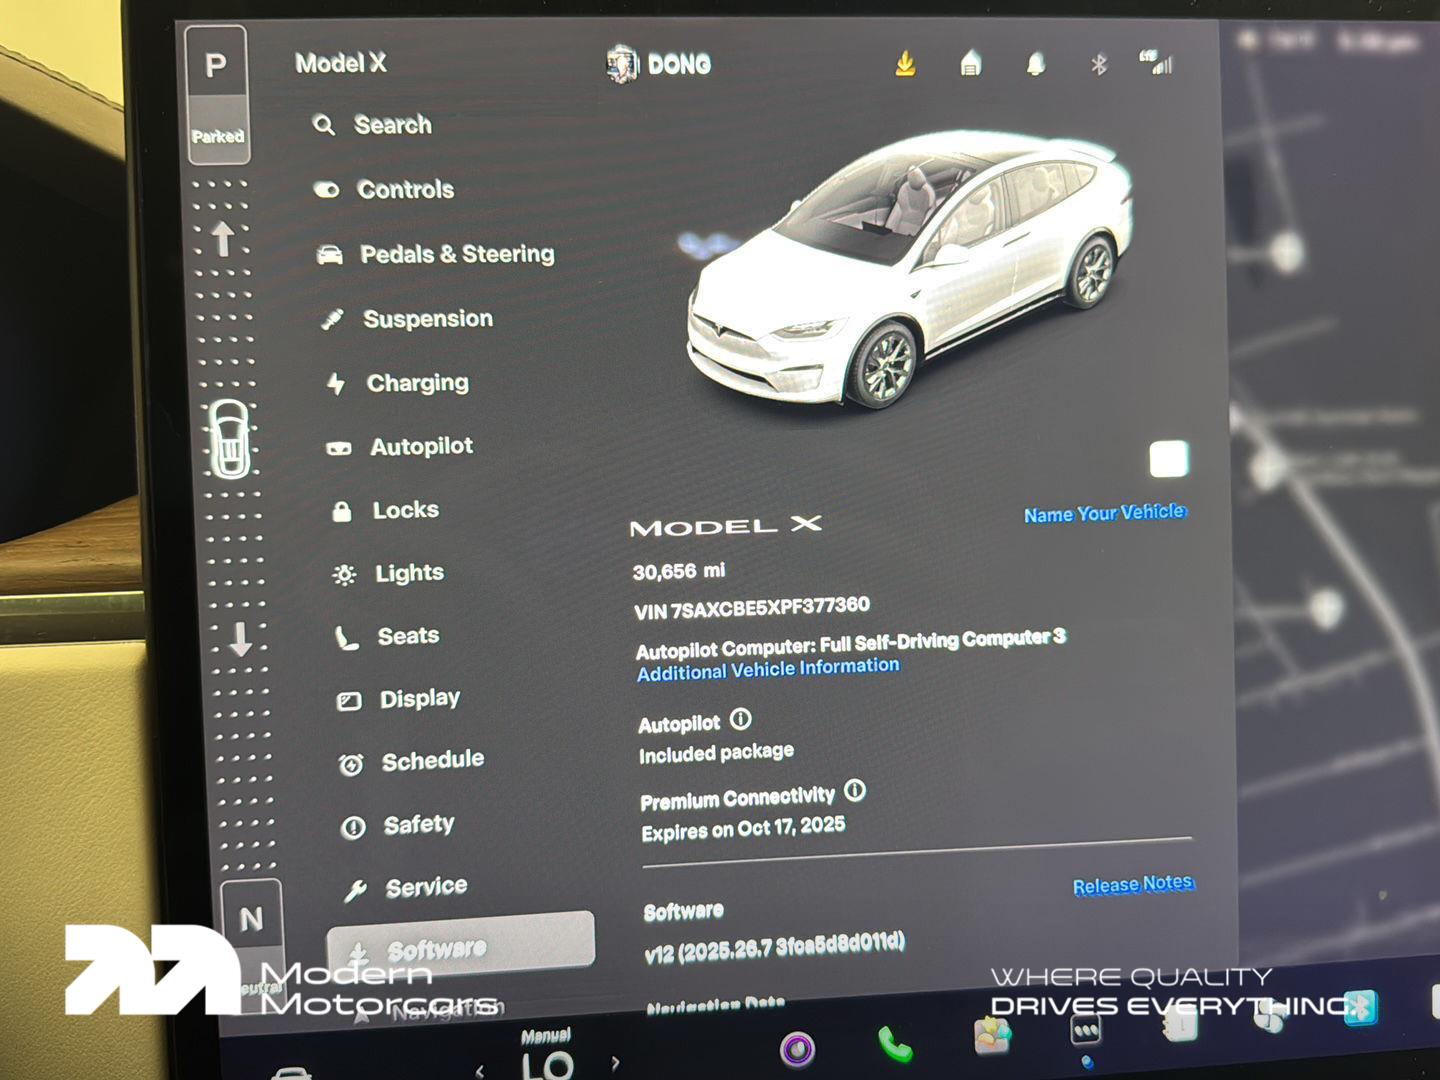Go to the Locks settings

pyautogui.click(x=385, y=511)
